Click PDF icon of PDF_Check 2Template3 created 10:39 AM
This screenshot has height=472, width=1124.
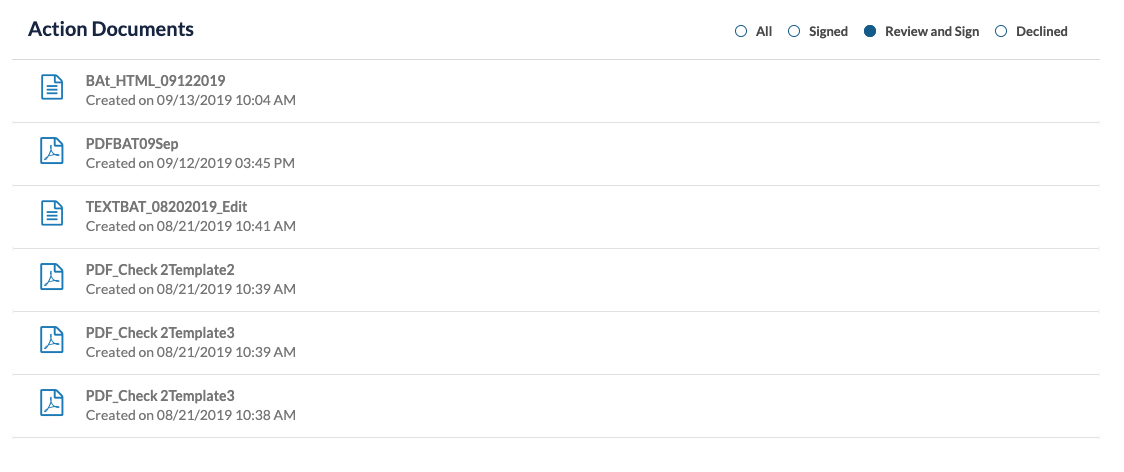tap(51, 339)
